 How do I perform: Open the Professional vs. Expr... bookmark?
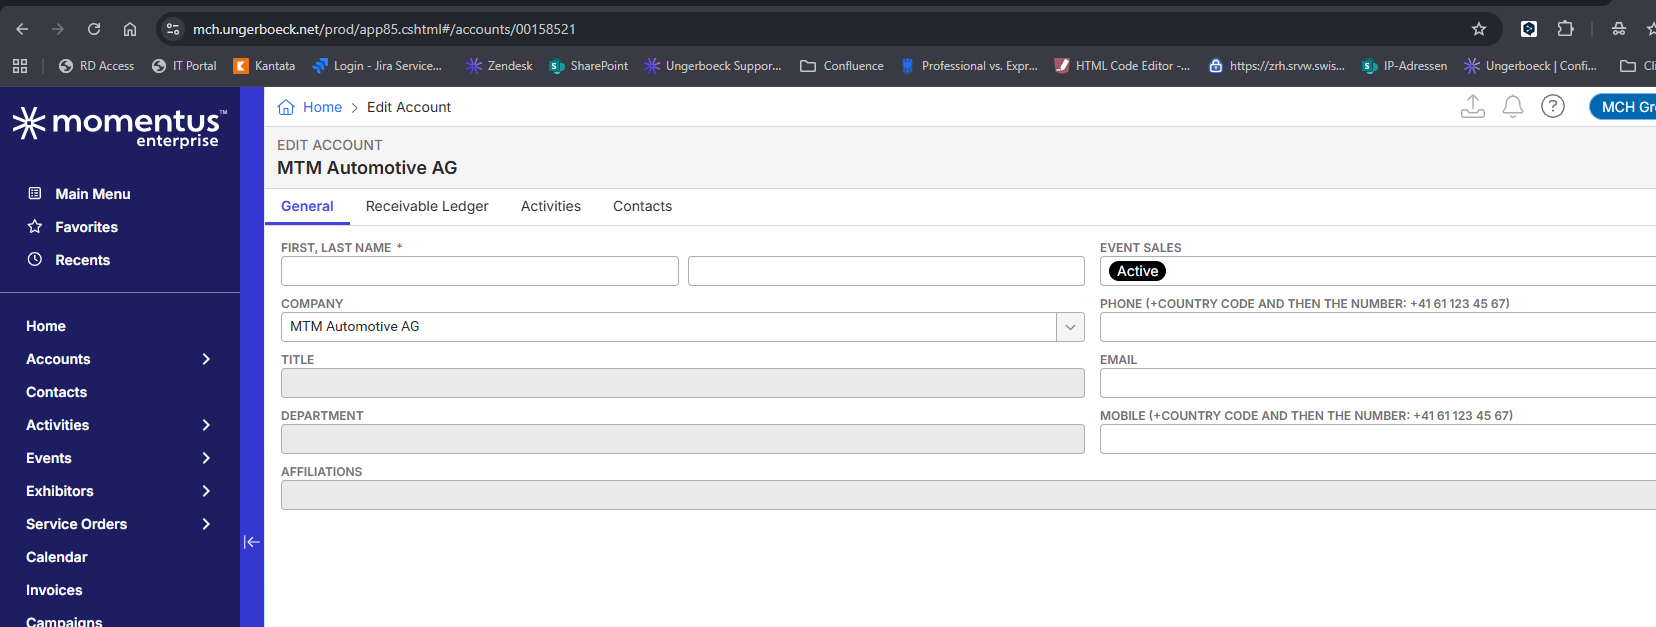pyautogui.click(x=969, y=66)
